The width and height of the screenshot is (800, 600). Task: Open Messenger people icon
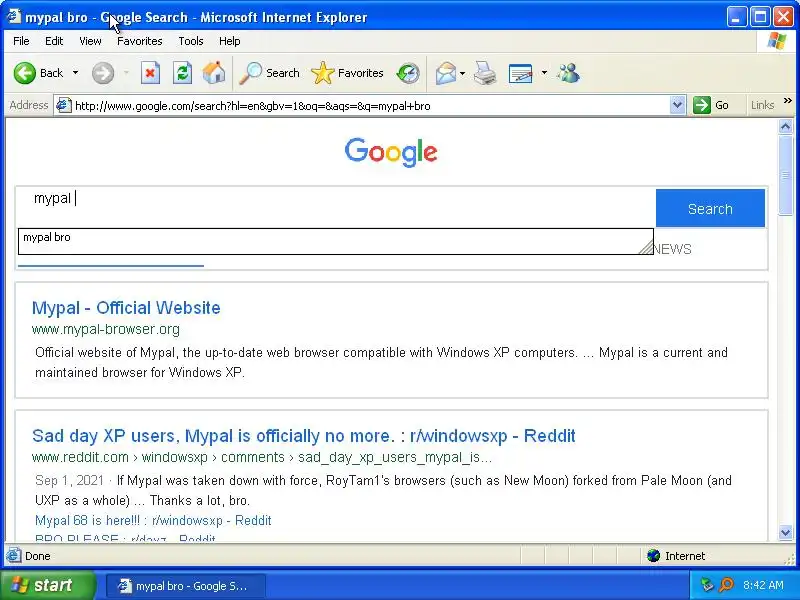tap(568, 73)
